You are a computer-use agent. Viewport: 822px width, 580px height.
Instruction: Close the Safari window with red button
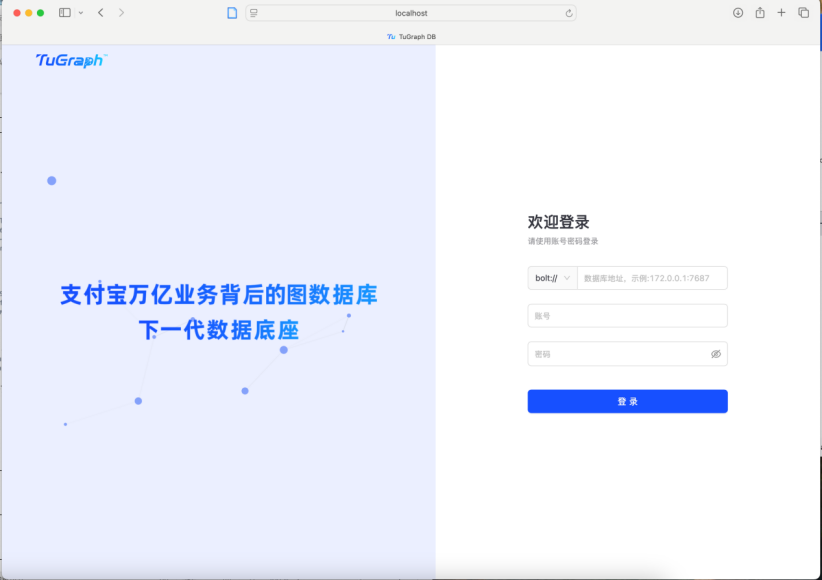click(x=17, y=13)
